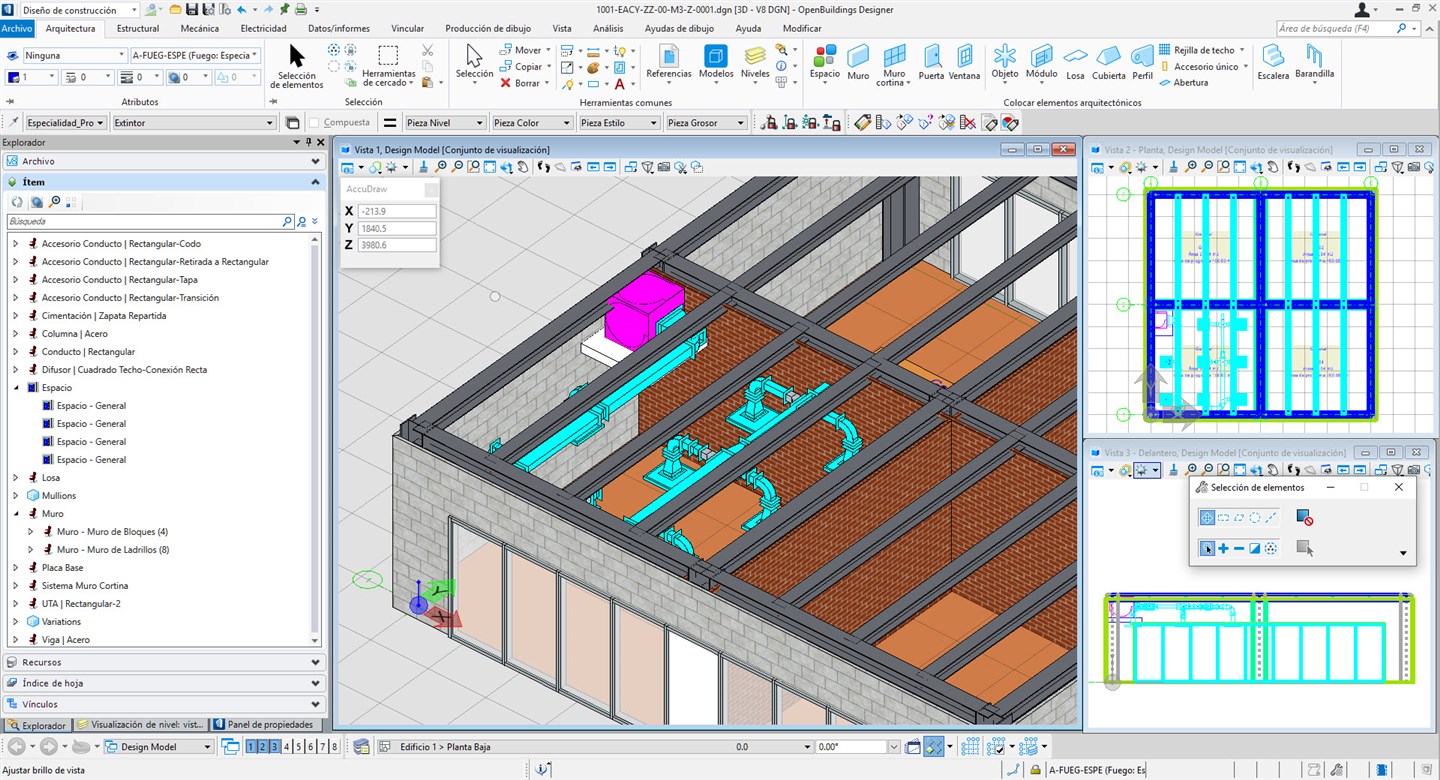
Task: Select Viga | Acero tree item
Action: coord(65,640)
